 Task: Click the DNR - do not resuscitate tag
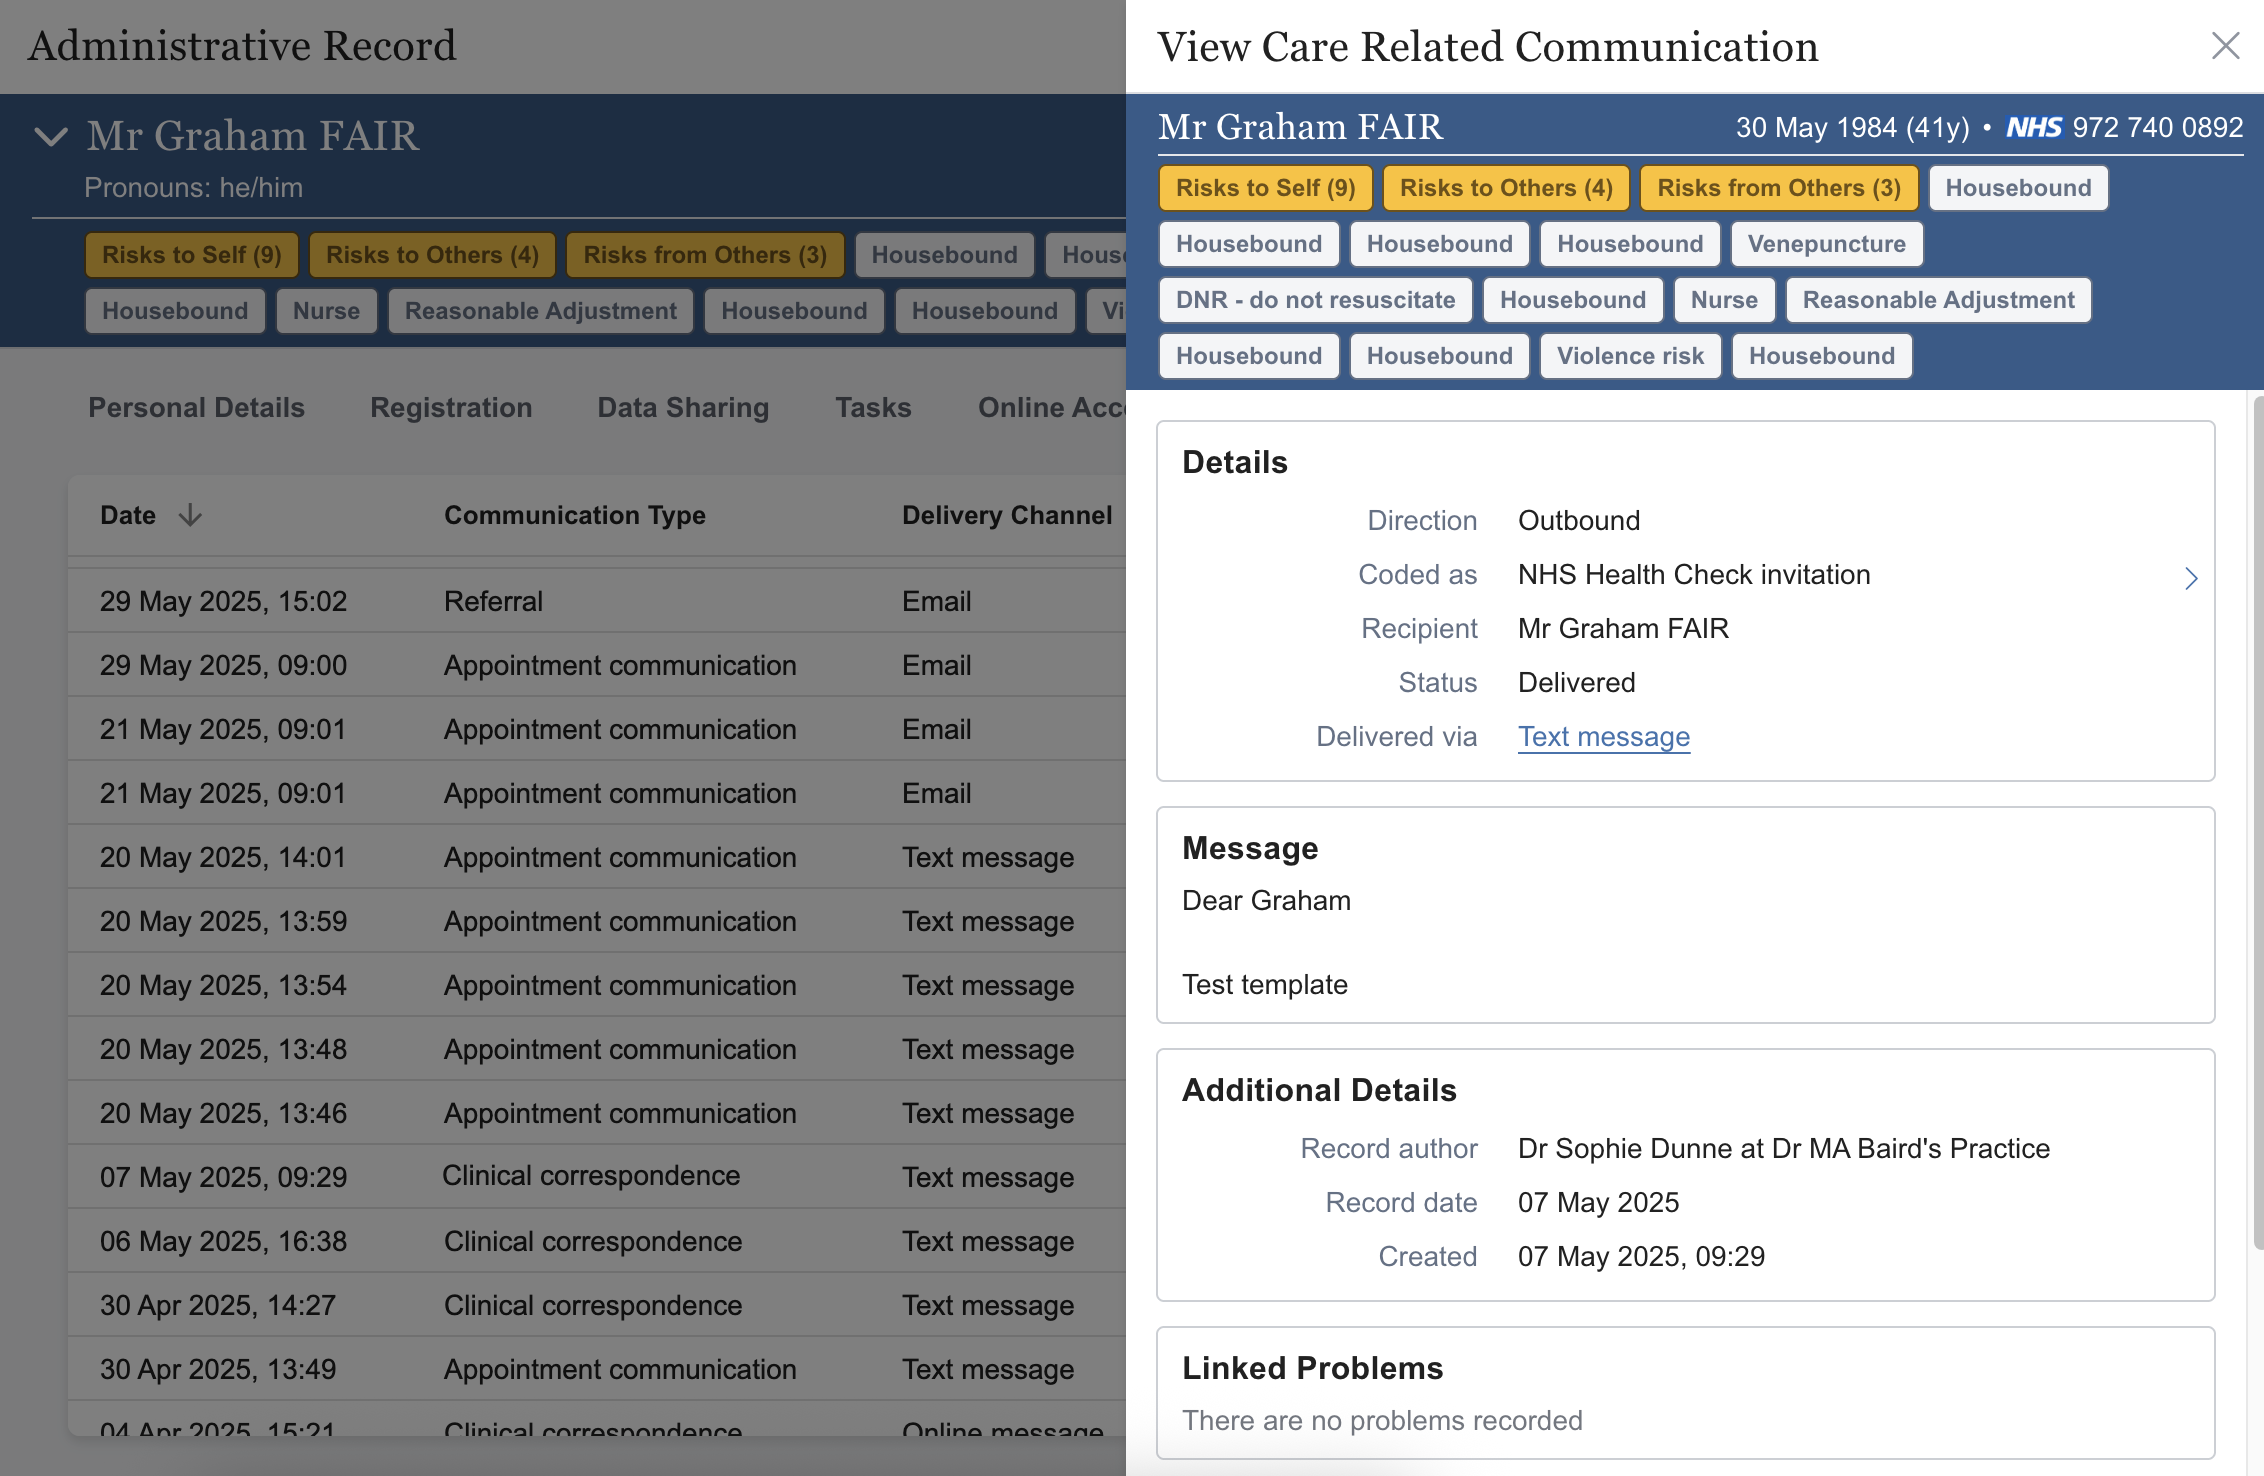1314,300
